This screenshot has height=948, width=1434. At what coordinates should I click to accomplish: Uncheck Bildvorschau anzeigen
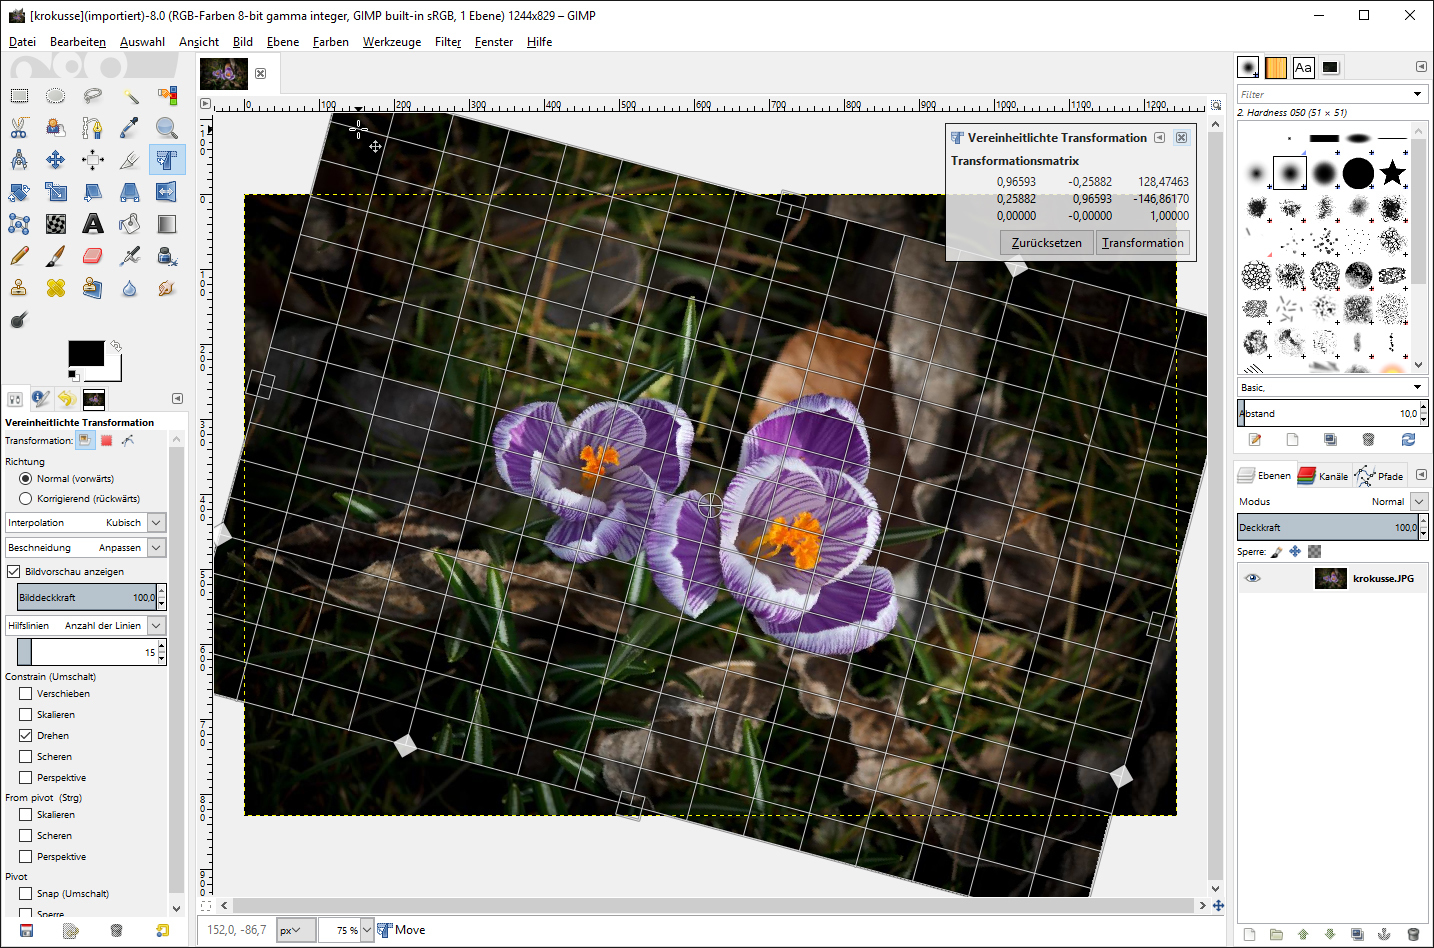pos(14,572)
